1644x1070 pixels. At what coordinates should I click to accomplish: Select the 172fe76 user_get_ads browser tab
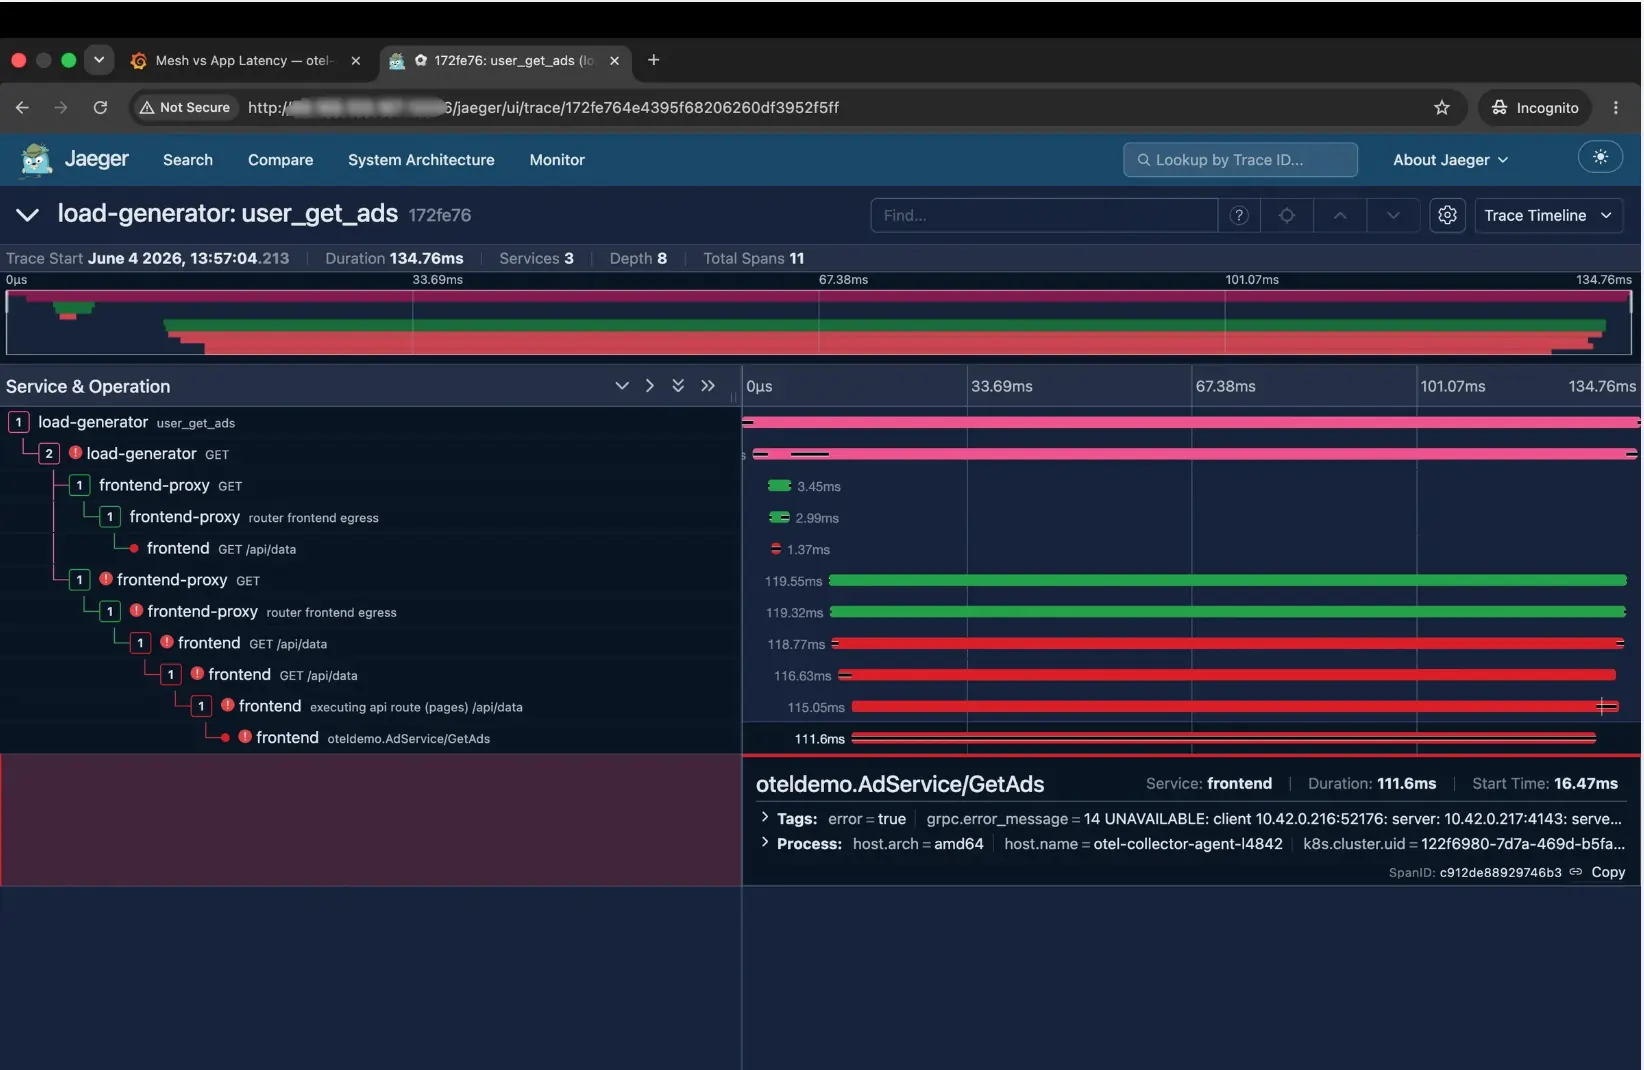point(507,60)
